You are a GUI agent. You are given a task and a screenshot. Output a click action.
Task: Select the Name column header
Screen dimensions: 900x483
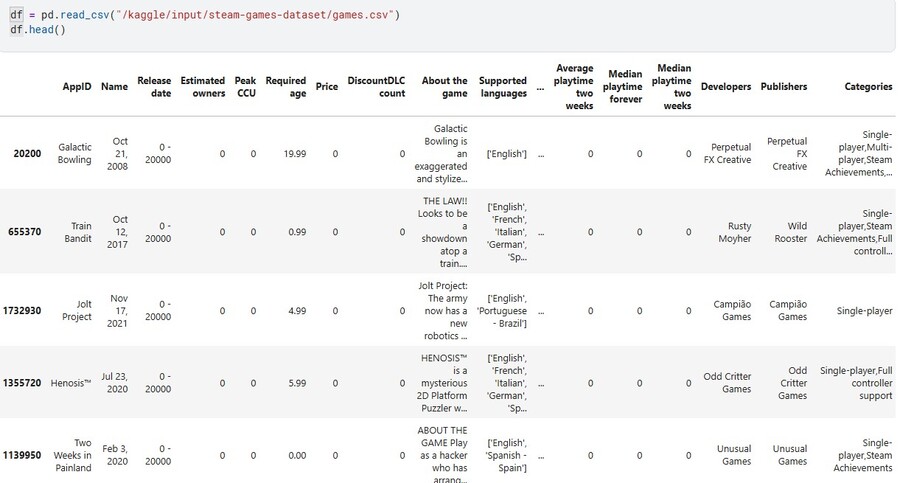tap(114, 87)
